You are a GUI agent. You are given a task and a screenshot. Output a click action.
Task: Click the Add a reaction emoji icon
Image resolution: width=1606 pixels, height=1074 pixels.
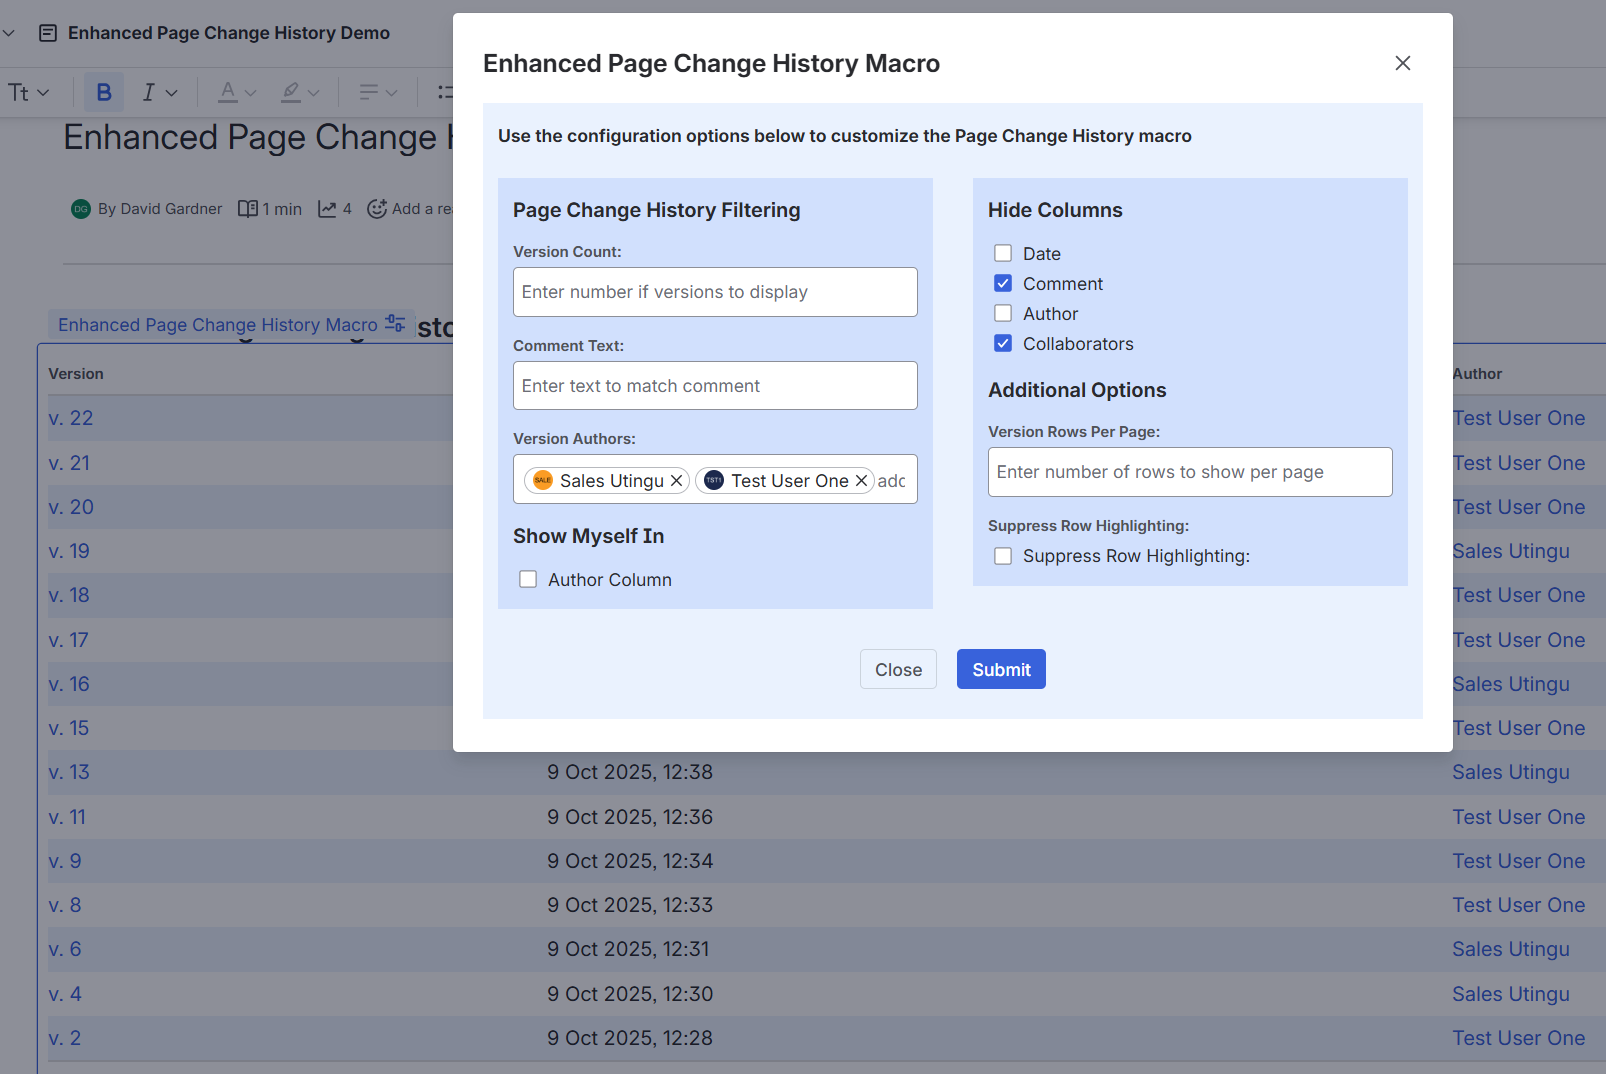377,209
